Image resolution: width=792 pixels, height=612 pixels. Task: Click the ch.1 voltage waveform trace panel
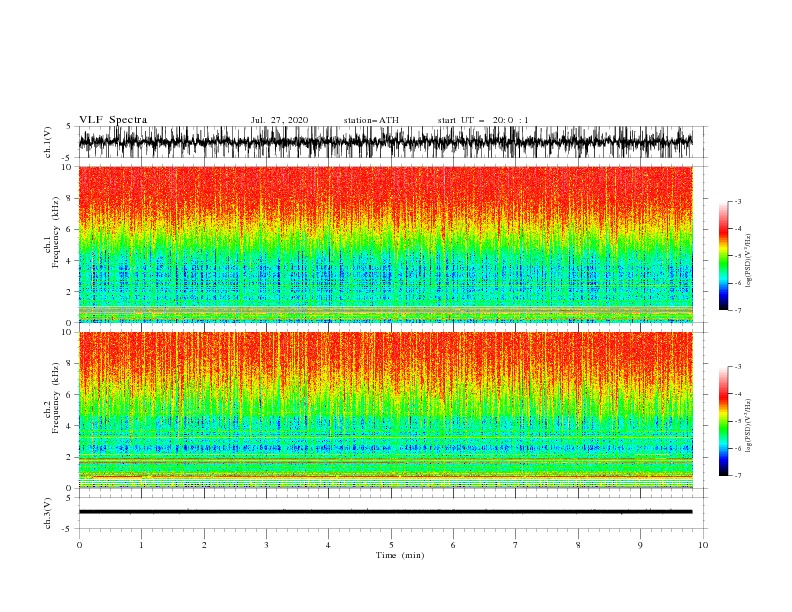click(392, 142)
